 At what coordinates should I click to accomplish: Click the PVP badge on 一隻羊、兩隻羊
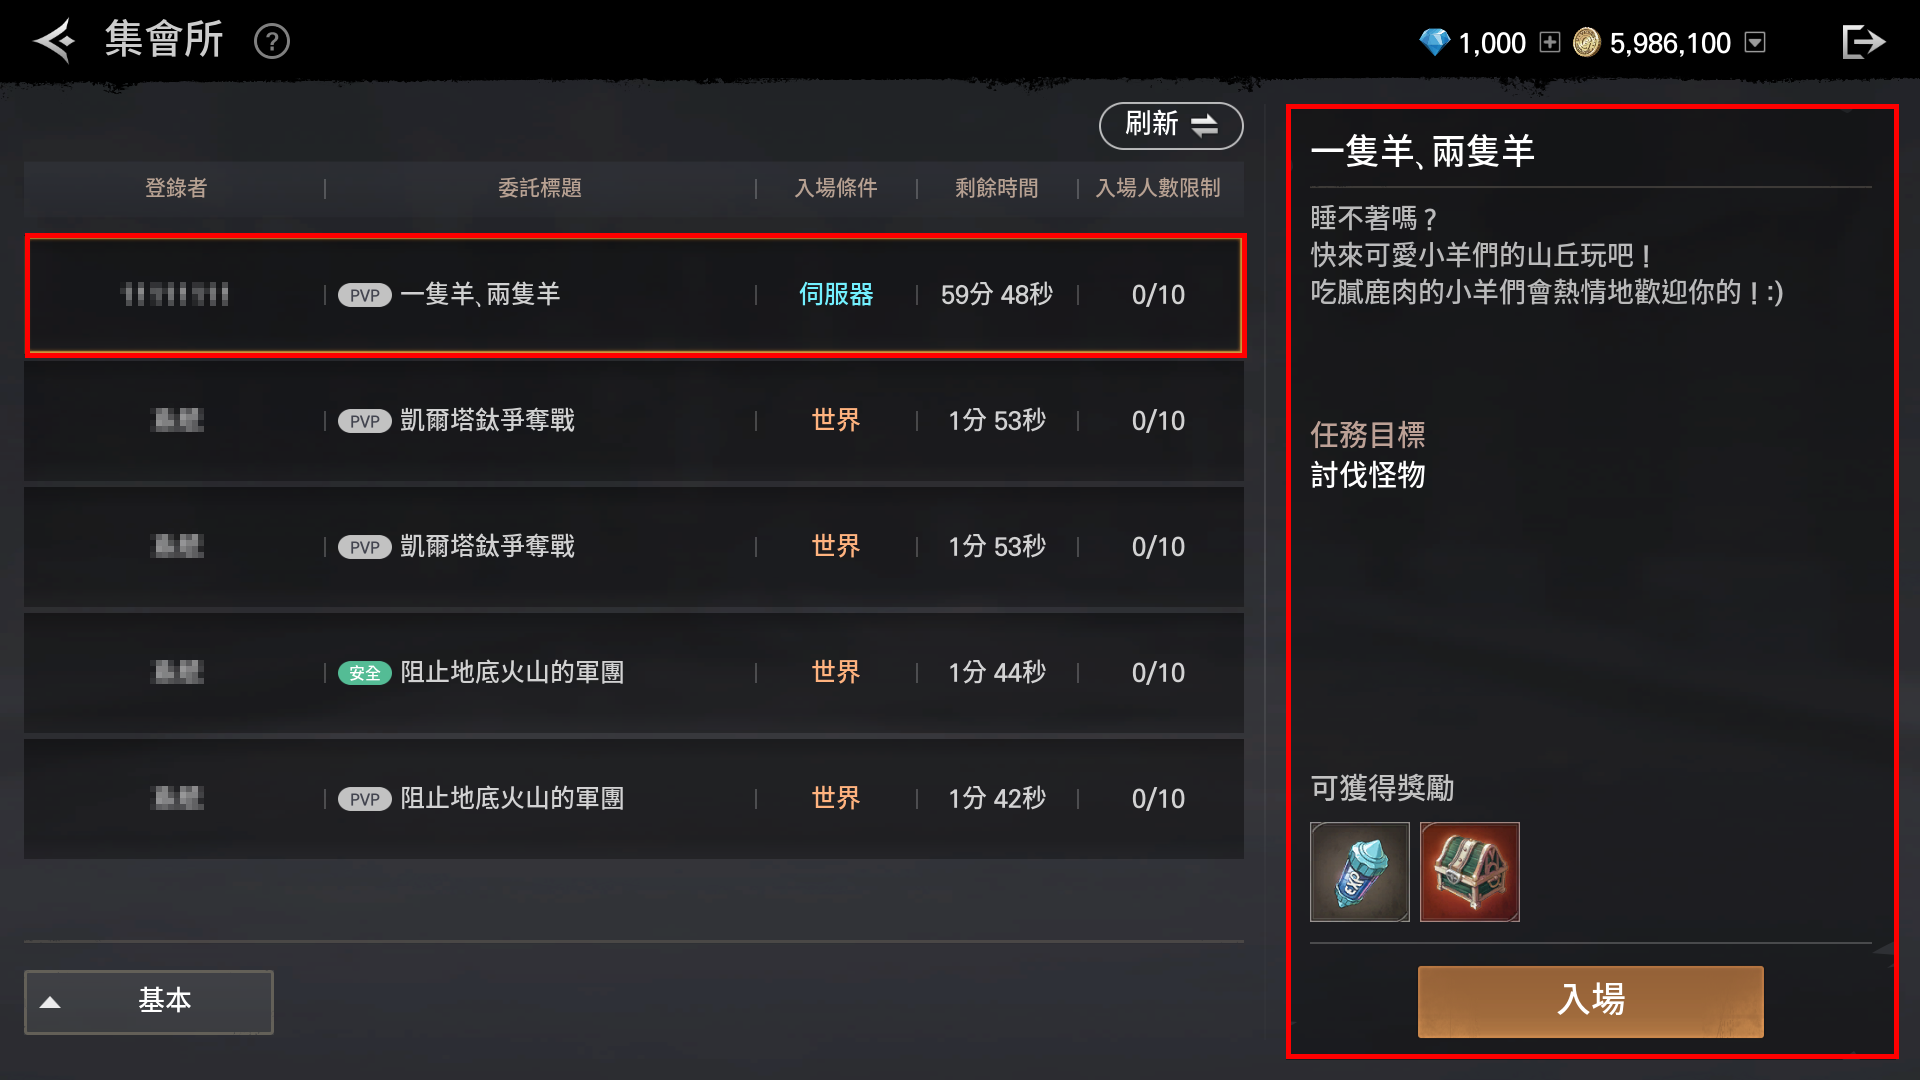364,295
